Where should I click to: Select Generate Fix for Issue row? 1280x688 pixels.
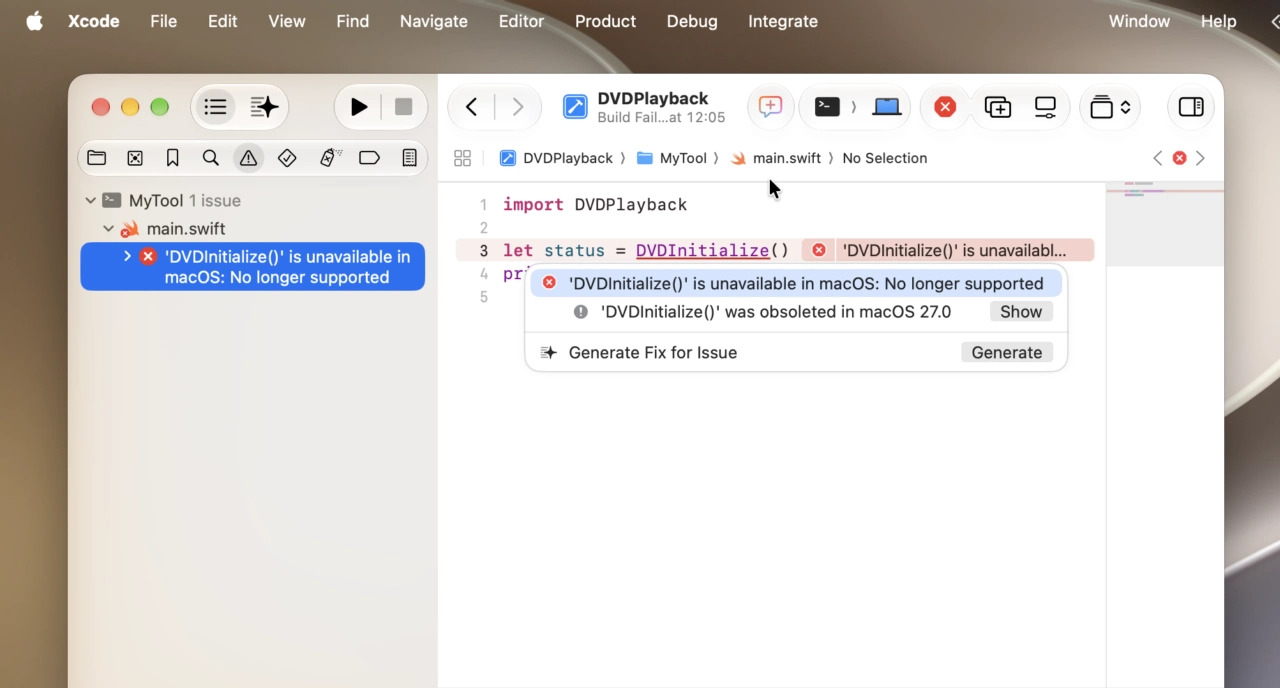coord(796,352)
